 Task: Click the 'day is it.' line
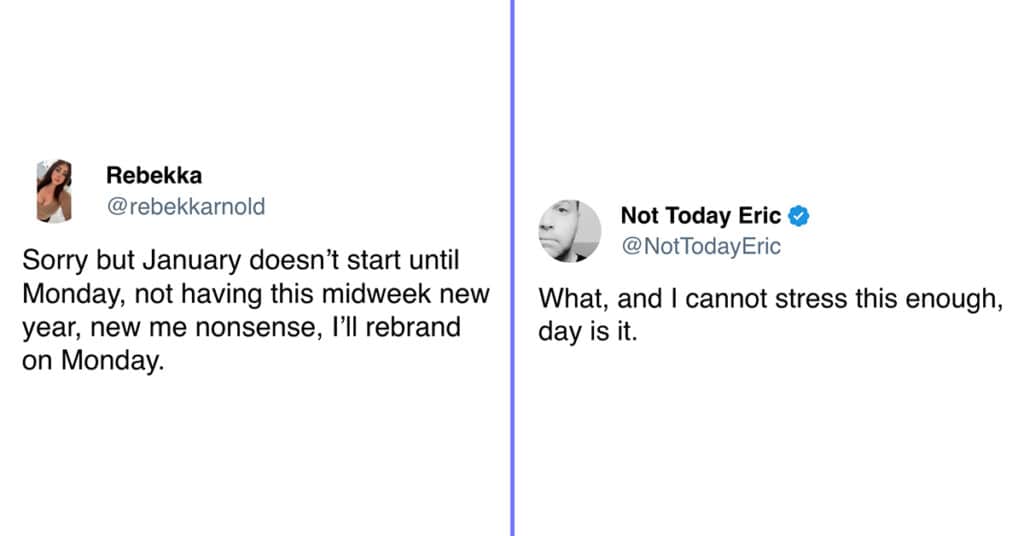pos(588,332)
